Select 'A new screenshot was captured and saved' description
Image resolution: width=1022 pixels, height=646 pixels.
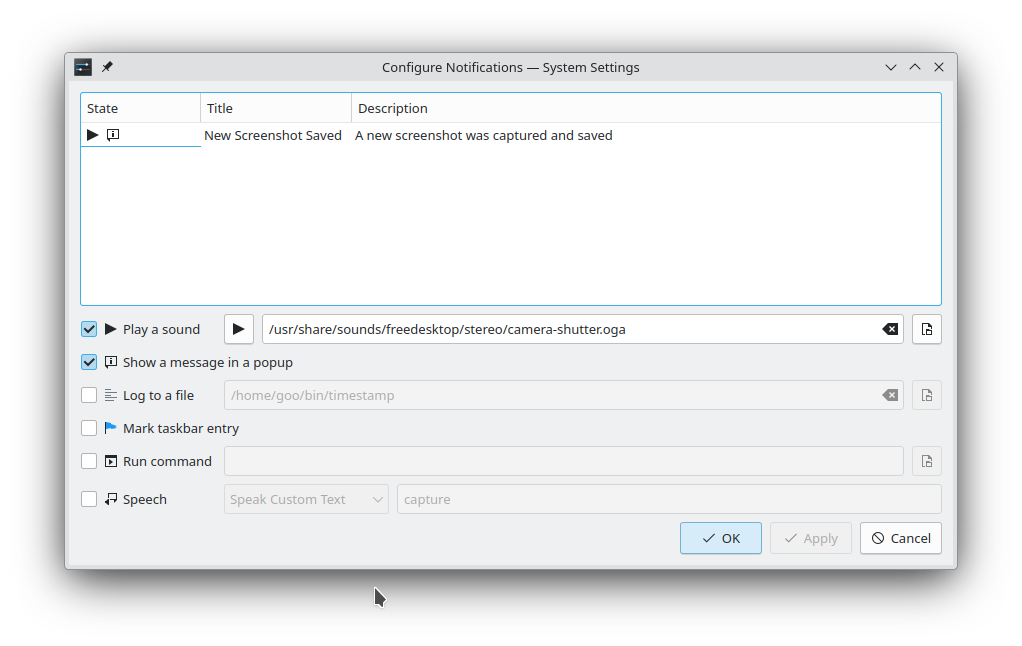point(484,136)
